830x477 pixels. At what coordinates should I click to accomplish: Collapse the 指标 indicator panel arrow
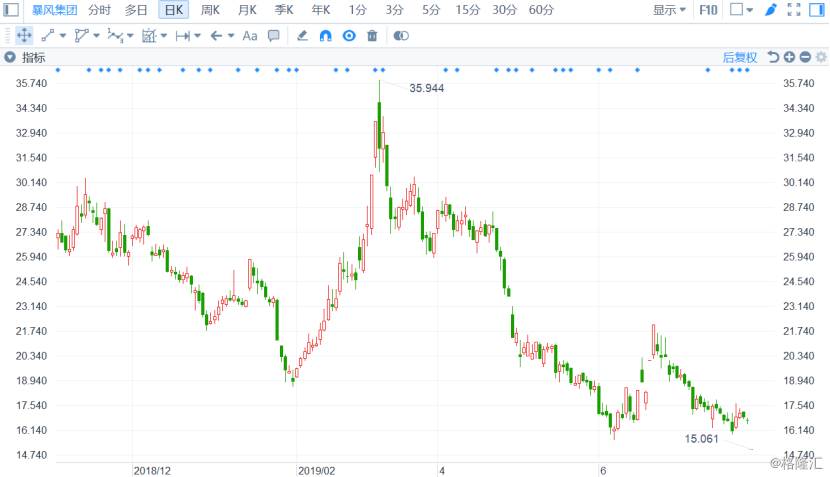[10, 57]
